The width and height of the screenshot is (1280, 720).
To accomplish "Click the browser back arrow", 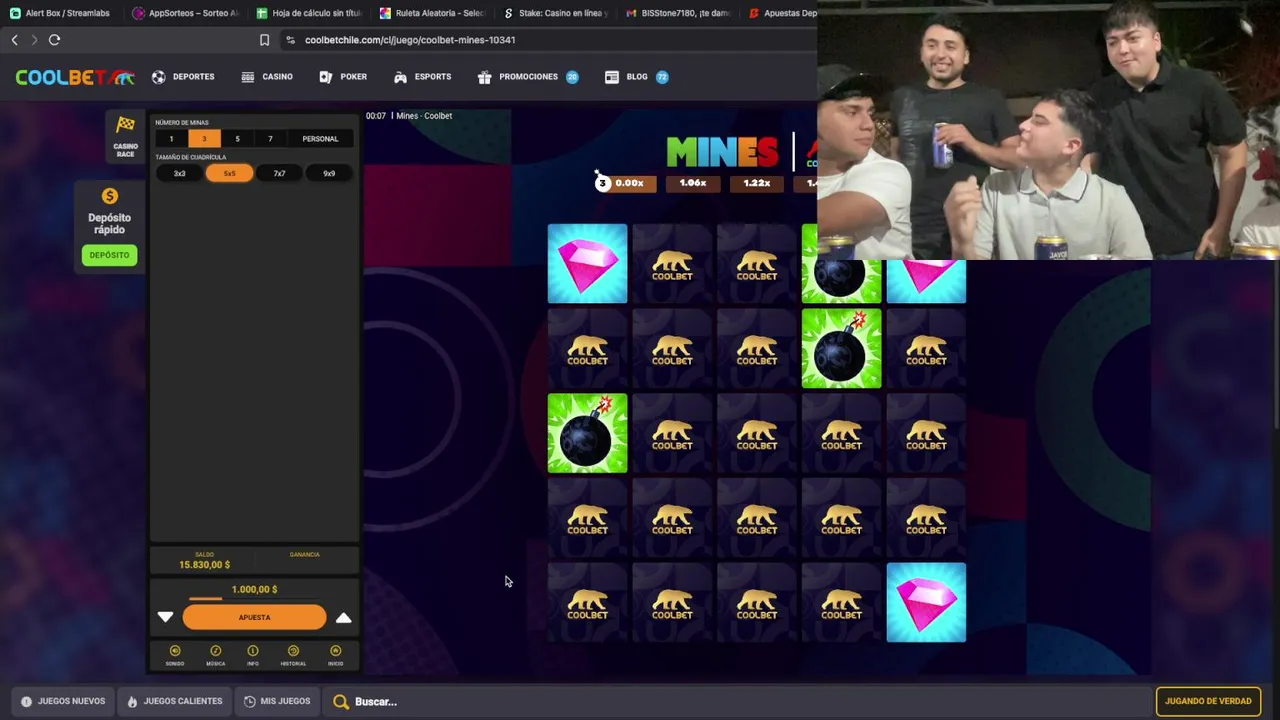I will click(14, 40).
